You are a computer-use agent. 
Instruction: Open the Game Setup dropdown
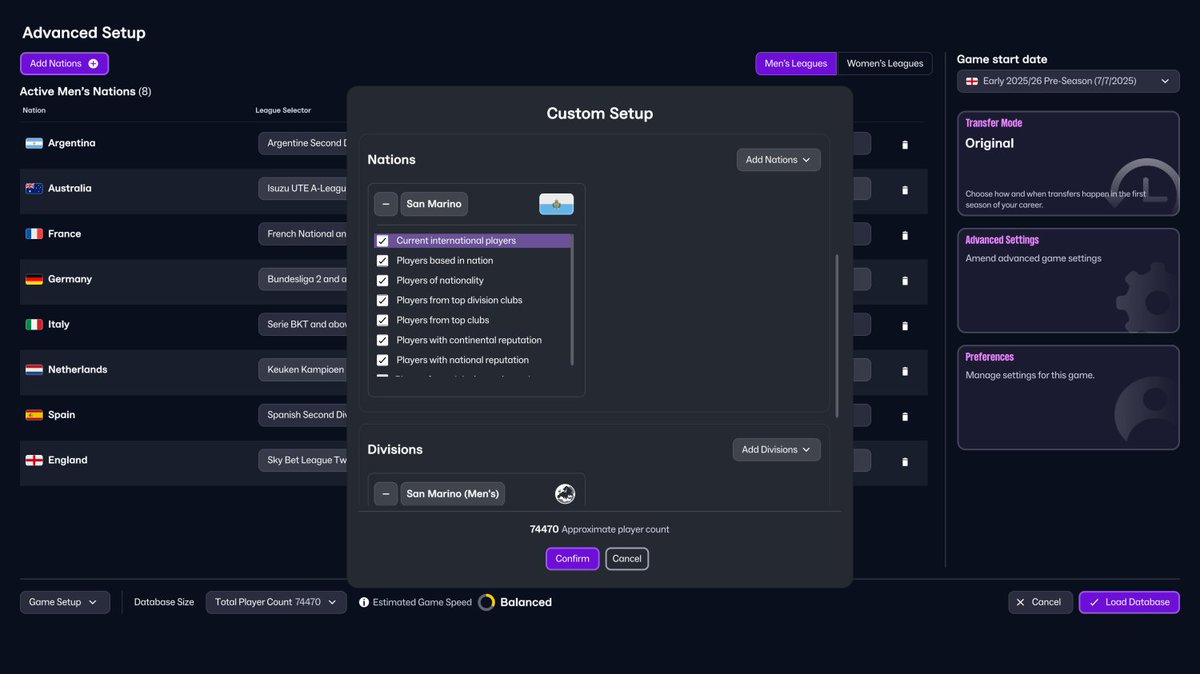65,602
